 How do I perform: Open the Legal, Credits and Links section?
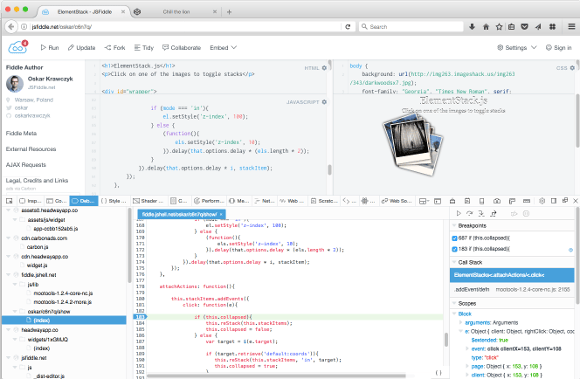[37, 180]
